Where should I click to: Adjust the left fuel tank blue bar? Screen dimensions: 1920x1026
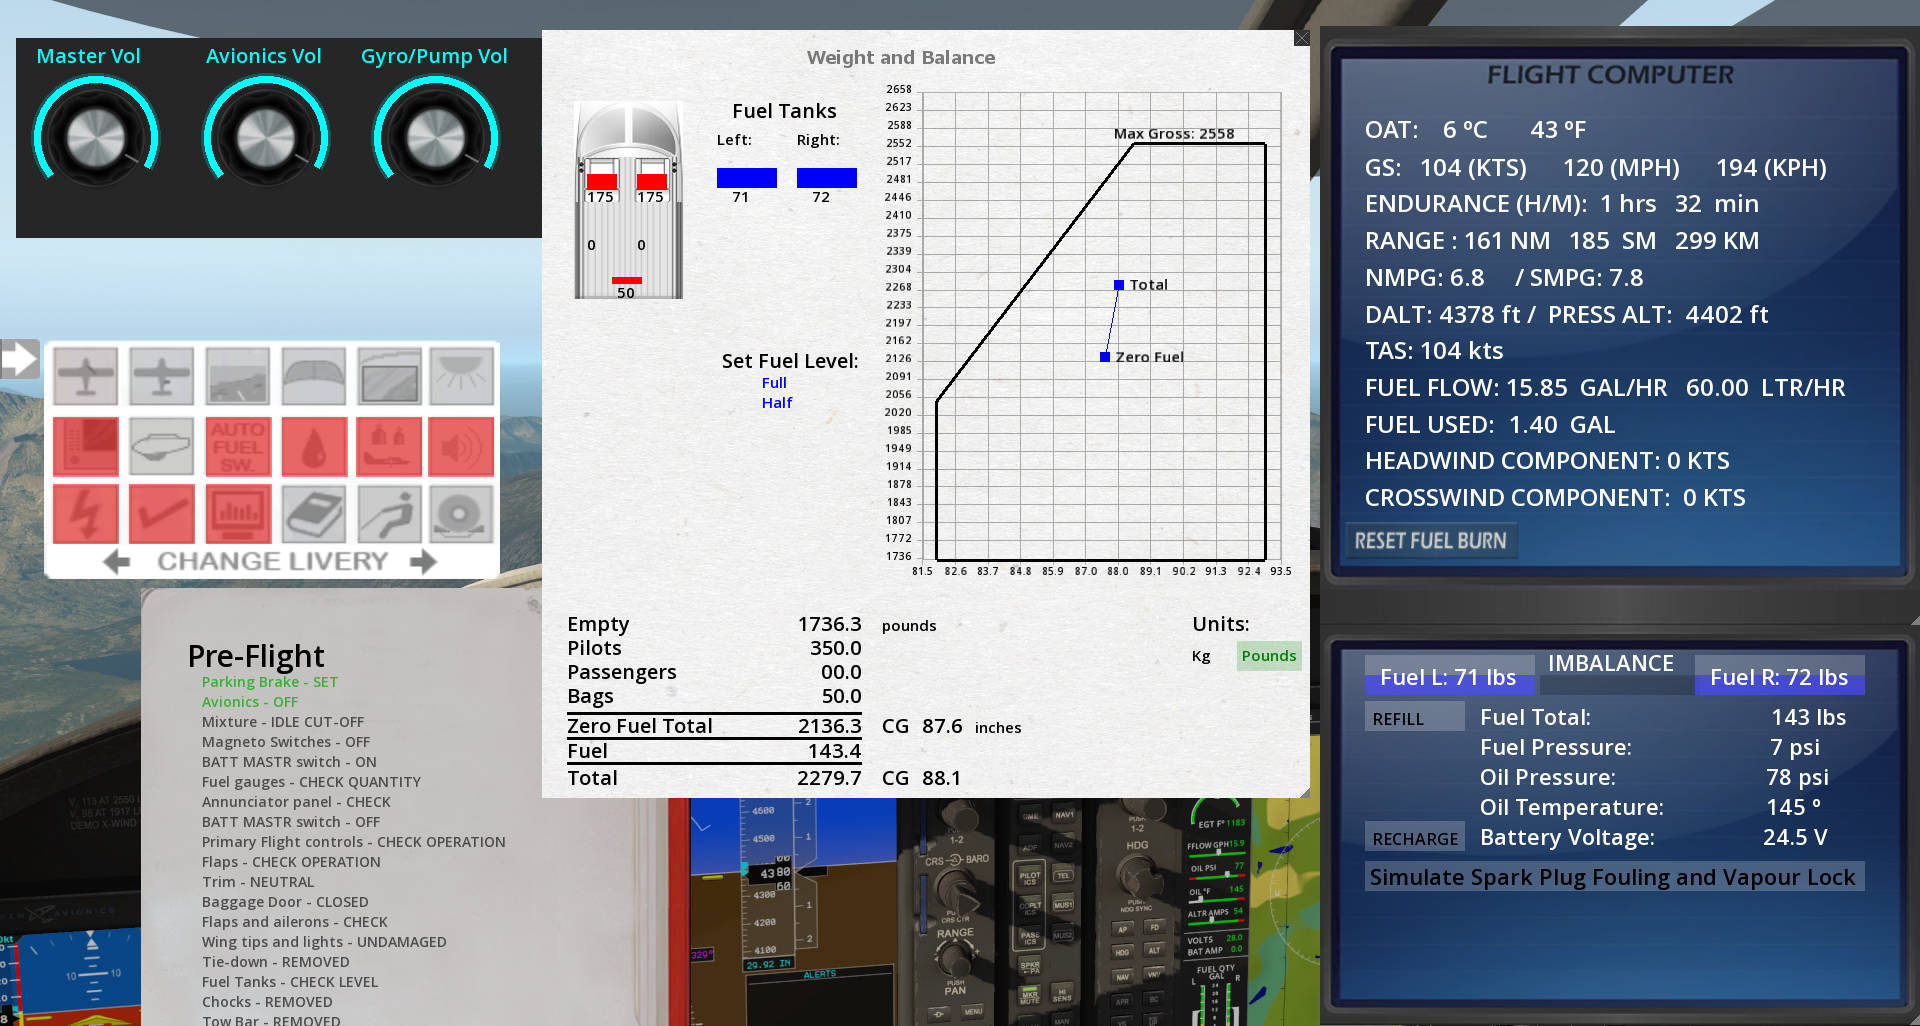pyautogui.click(x=747, y=178)
